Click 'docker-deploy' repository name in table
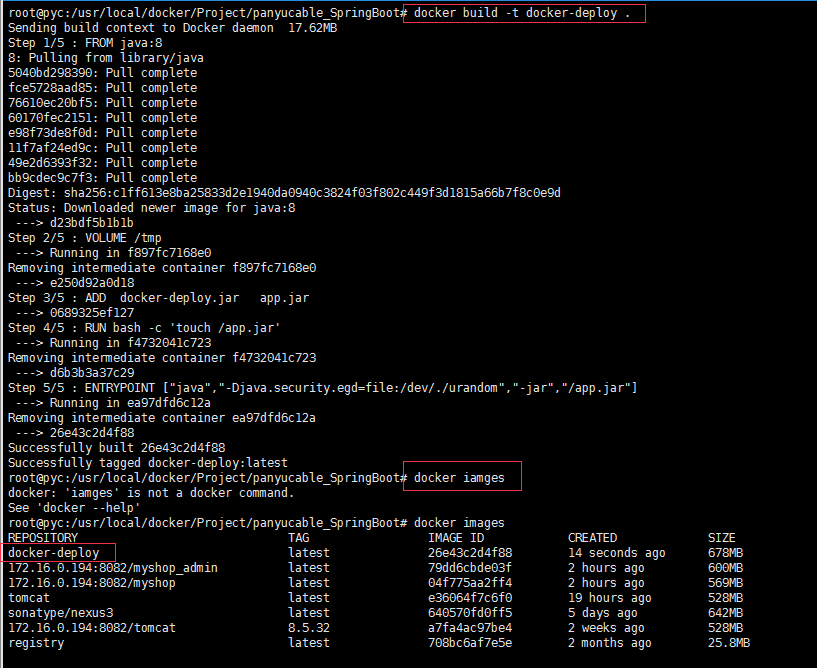The width and height of the screenshot is (817, 668). pyautogui.click(x=53, y=553)
